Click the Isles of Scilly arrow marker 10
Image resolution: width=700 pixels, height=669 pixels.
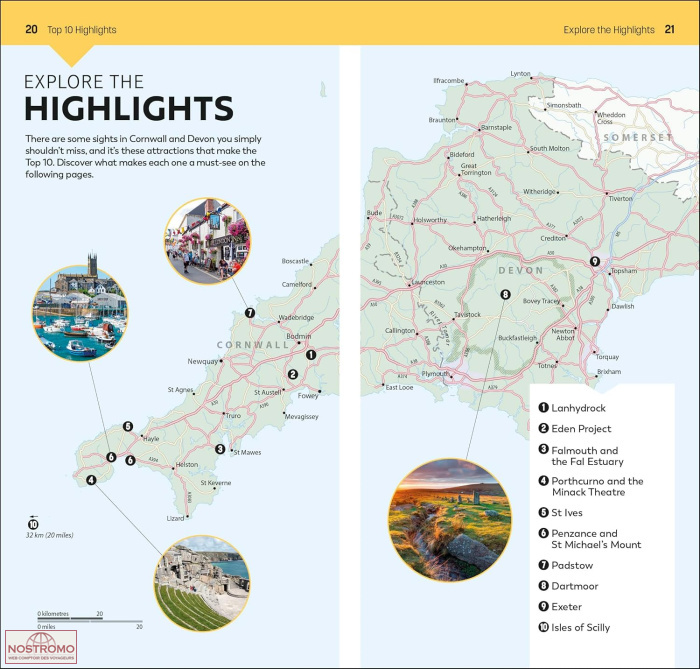[x=33, y=523]
